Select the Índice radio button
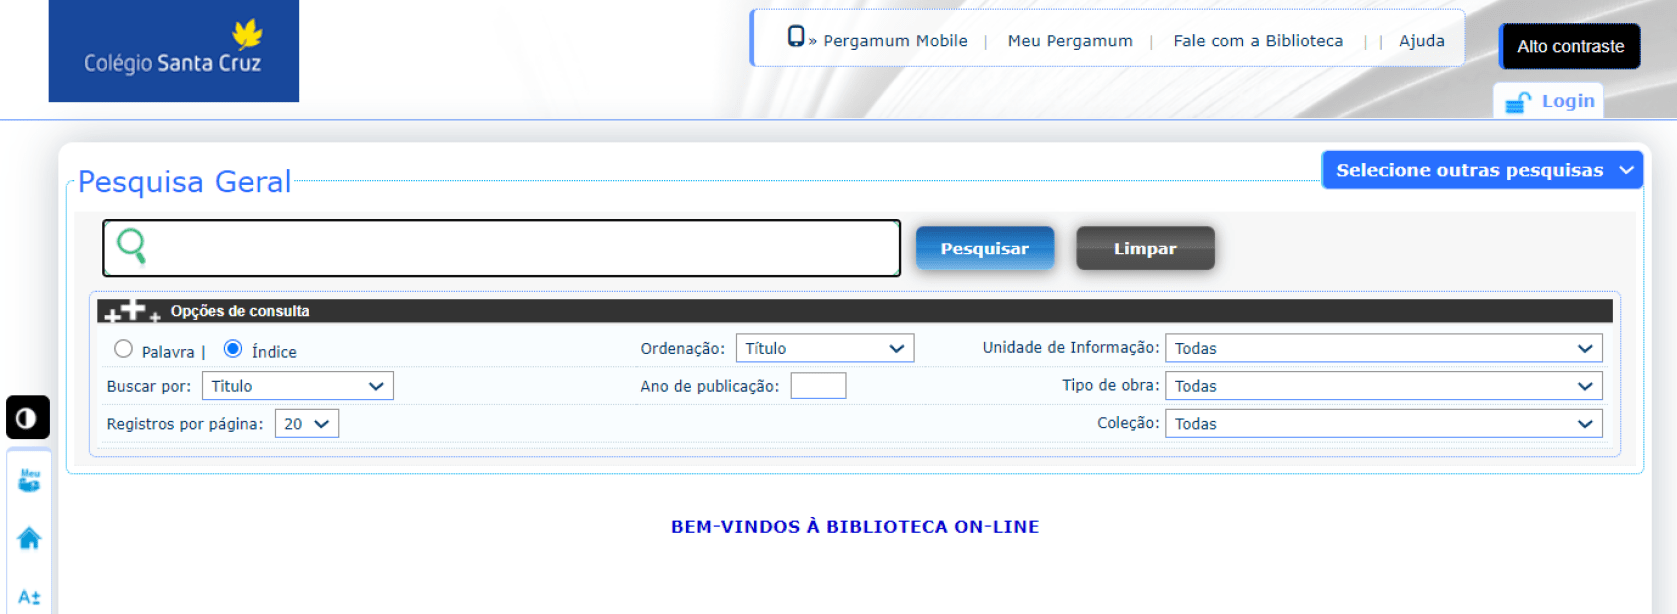This screenshot has height=614, width=1677. pos(233,349)
